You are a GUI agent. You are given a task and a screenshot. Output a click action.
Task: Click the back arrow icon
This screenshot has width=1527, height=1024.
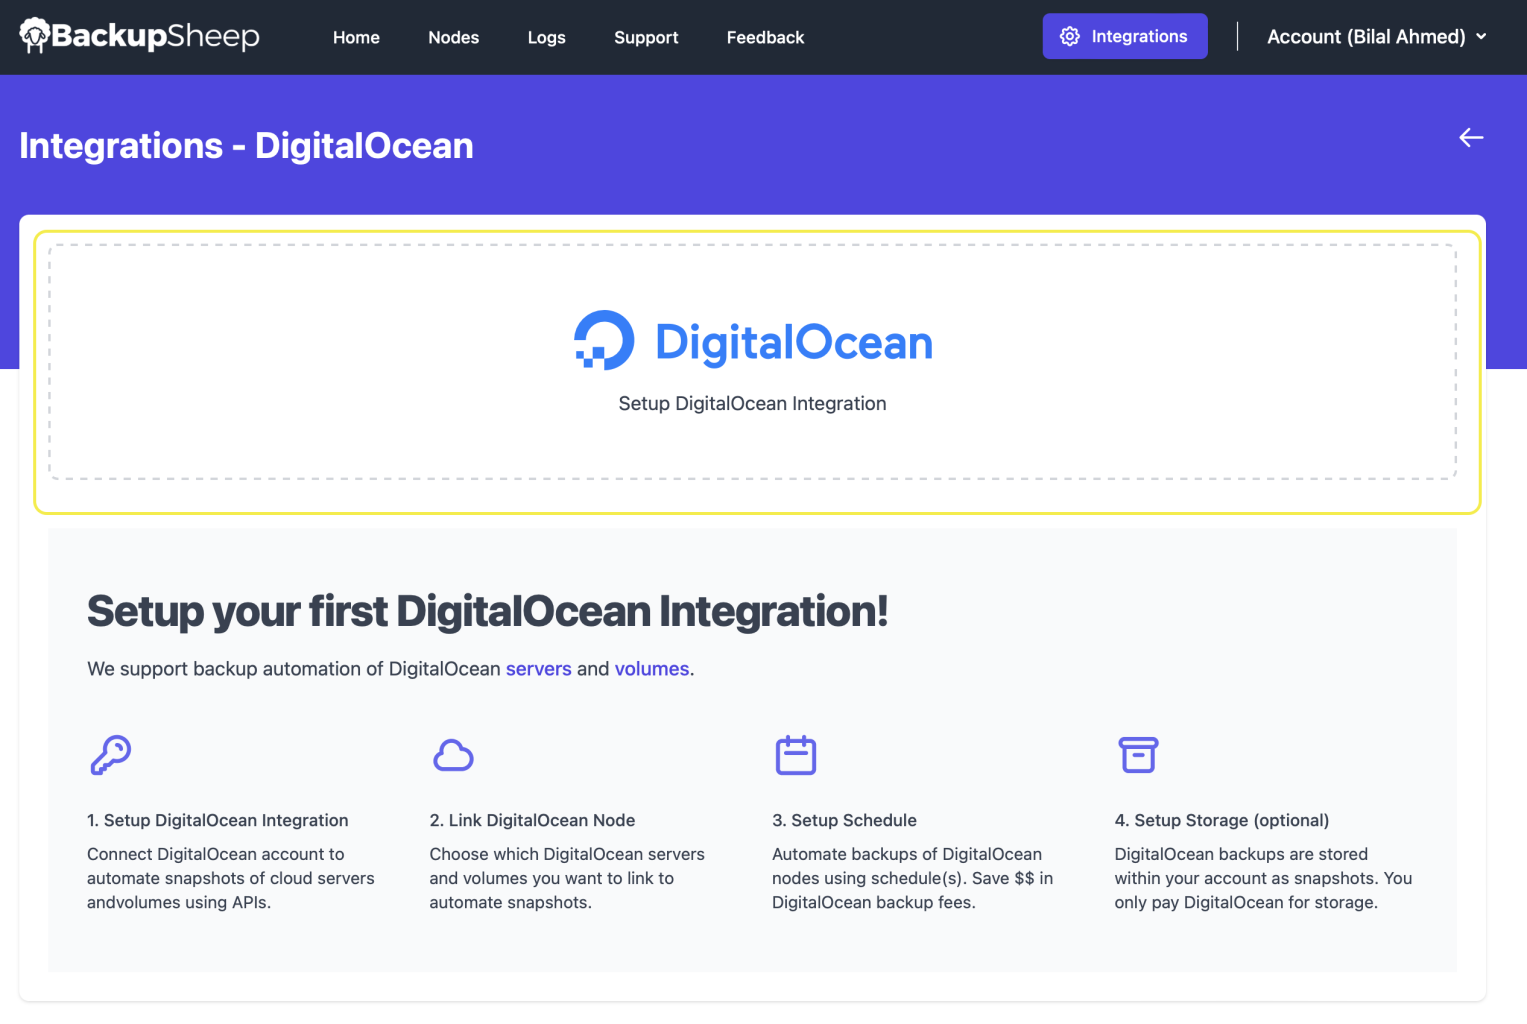[x=1471, y=137]
